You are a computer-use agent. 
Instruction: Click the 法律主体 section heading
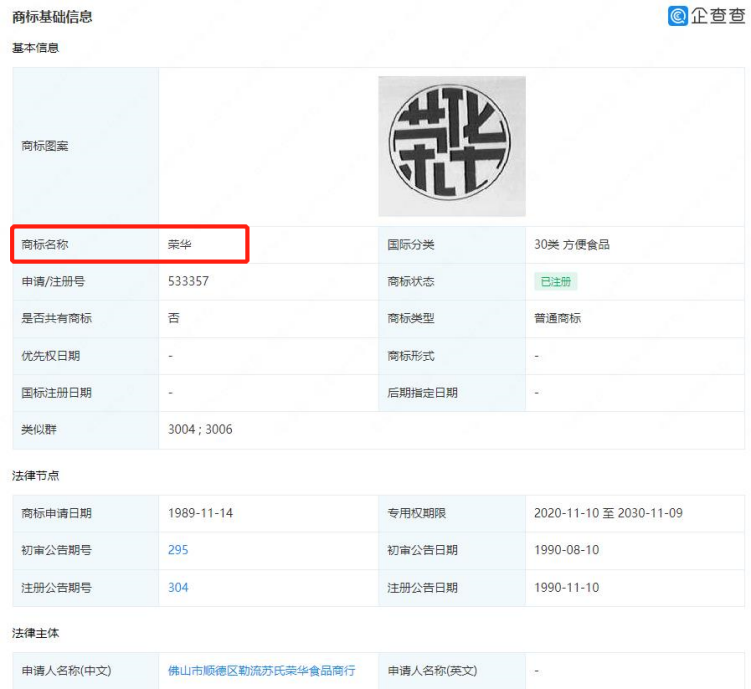[35, 633]
